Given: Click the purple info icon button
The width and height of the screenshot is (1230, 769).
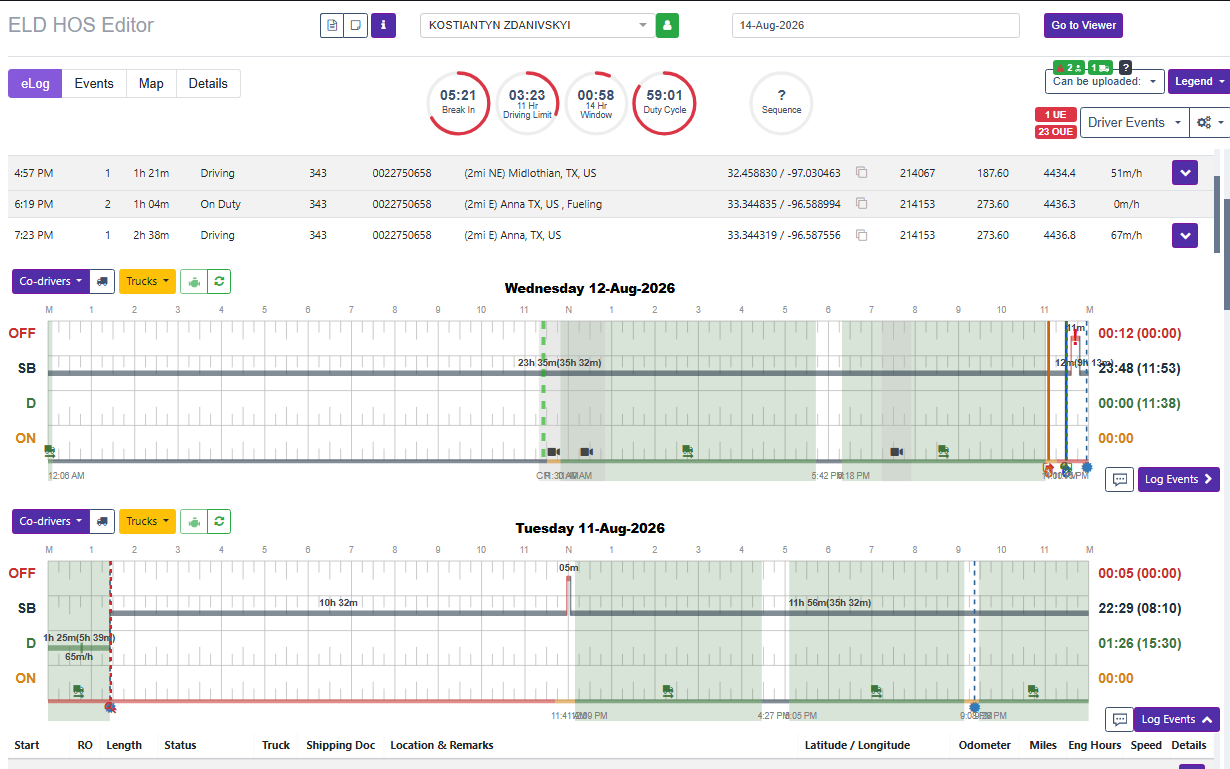Looking at the screenshot, I should tap(383, 25).
